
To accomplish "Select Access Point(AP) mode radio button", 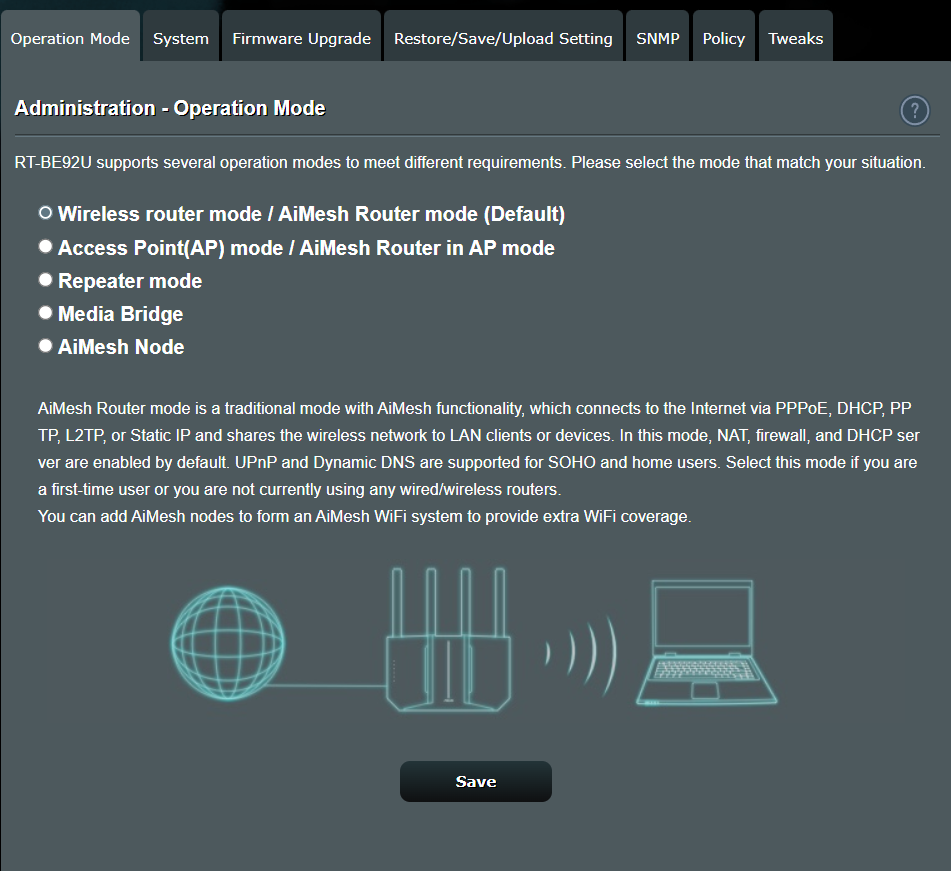I will click(45, 246).
